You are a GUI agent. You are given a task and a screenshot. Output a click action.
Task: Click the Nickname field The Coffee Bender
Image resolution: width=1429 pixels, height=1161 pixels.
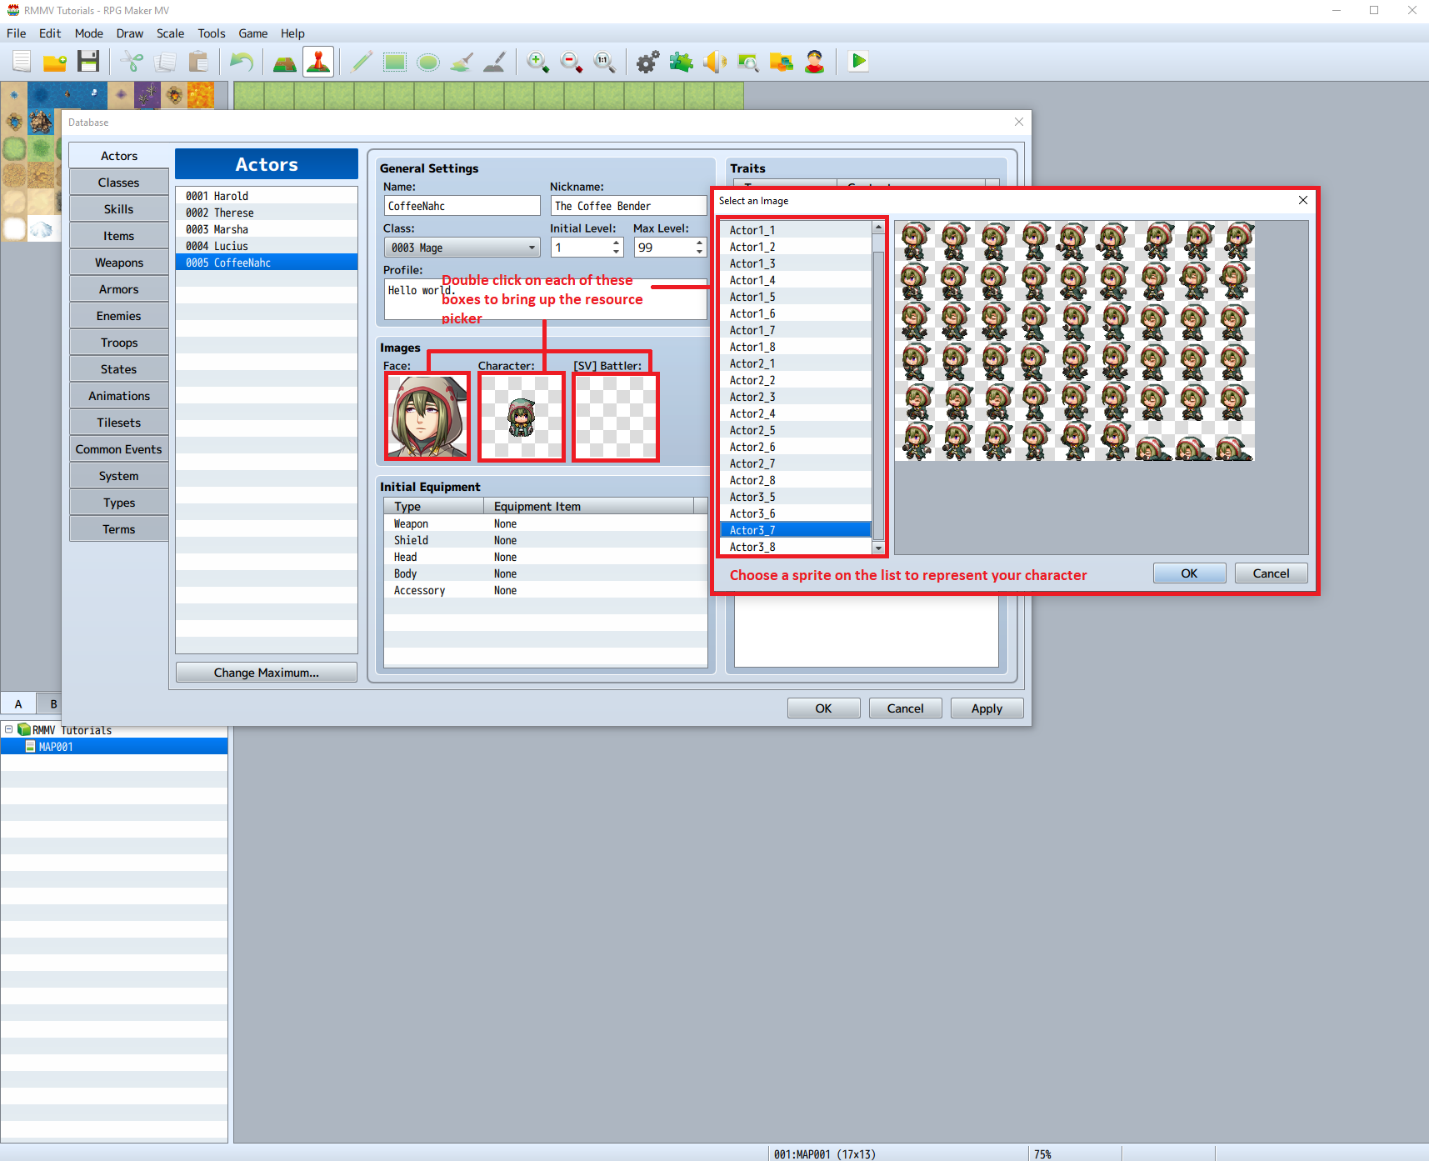[x=629, y=206]
